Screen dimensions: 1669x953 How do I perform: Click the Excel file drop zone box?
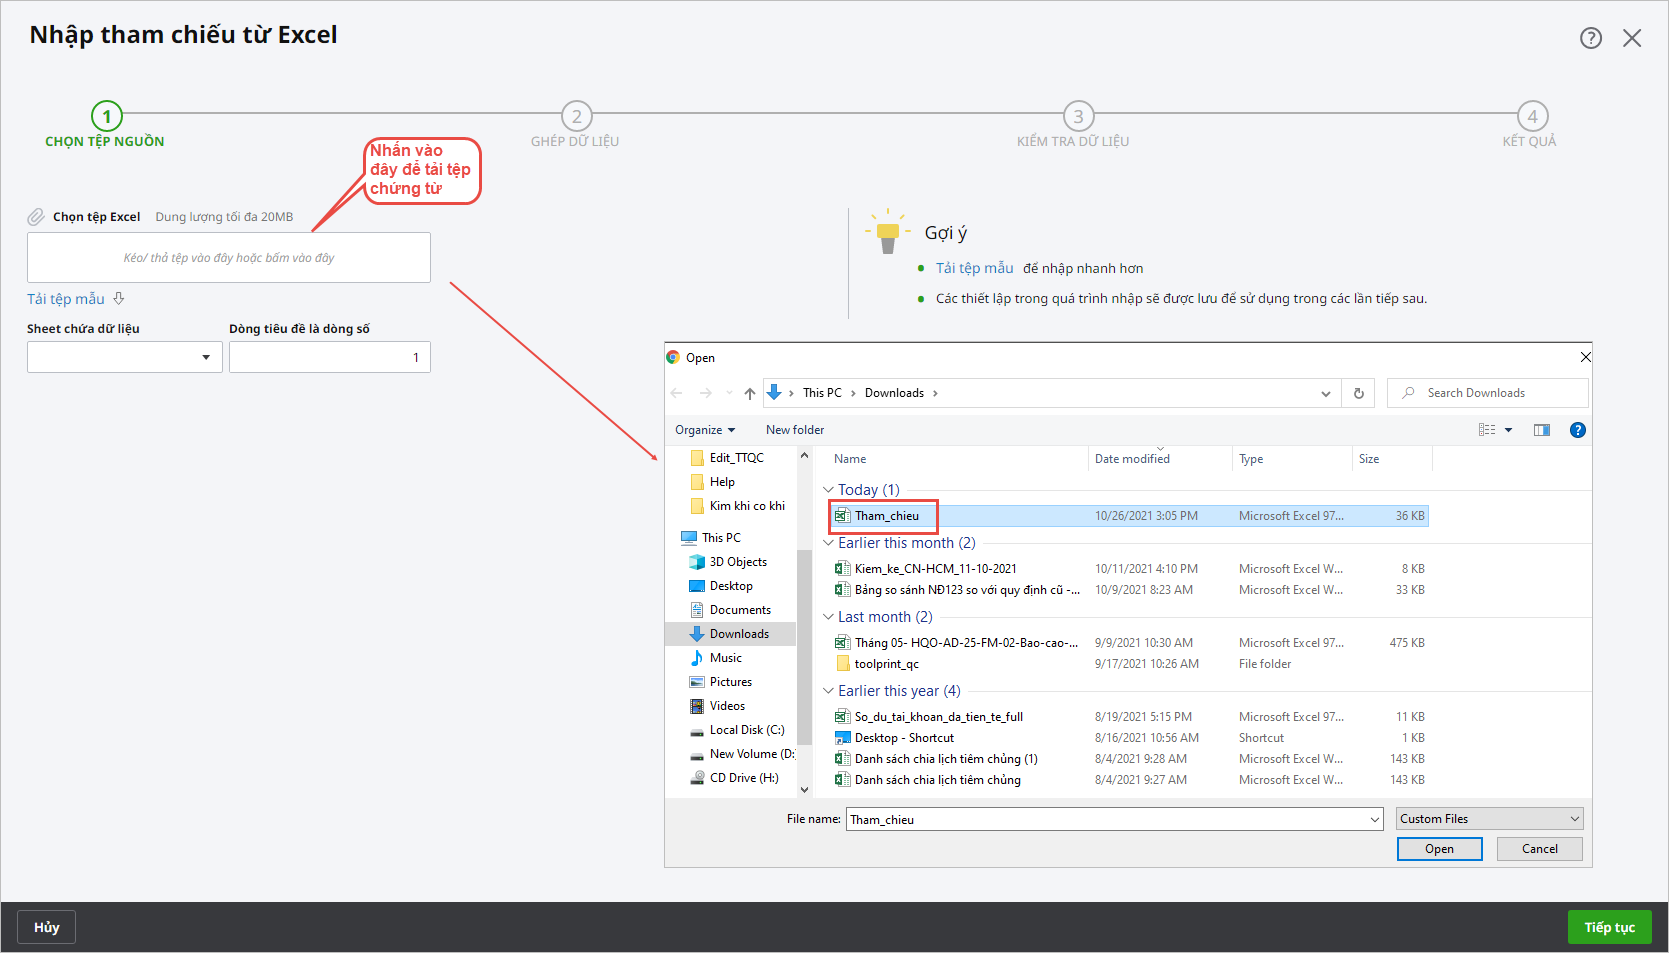pyautogui.click(x=229, y=258)
